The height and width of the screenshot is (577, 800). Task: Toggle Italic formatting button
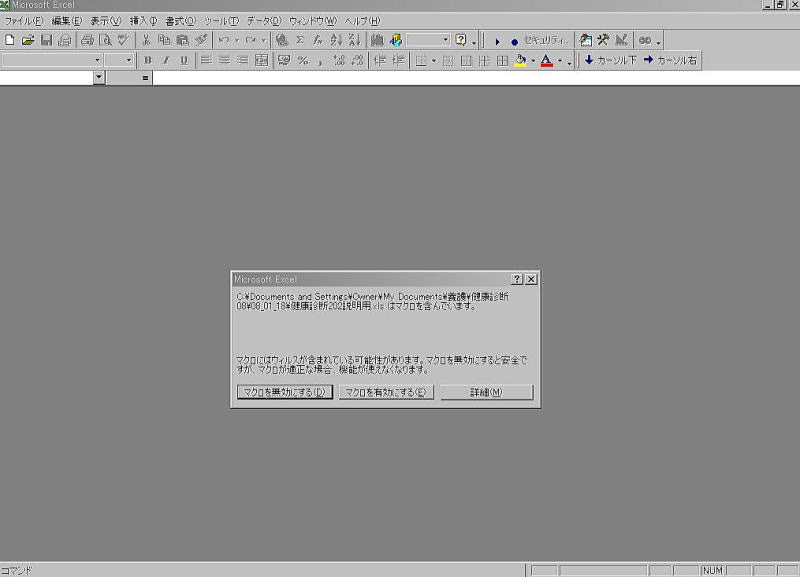point(166,60)
